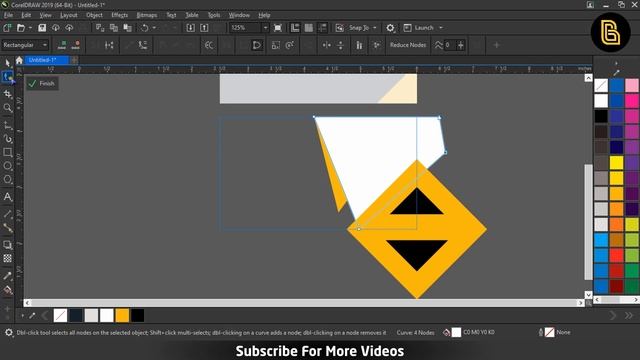The width and height of the screenshot is (640, 360).
Task: Toggle Show grid button
Action: click(x=309, y=28)
